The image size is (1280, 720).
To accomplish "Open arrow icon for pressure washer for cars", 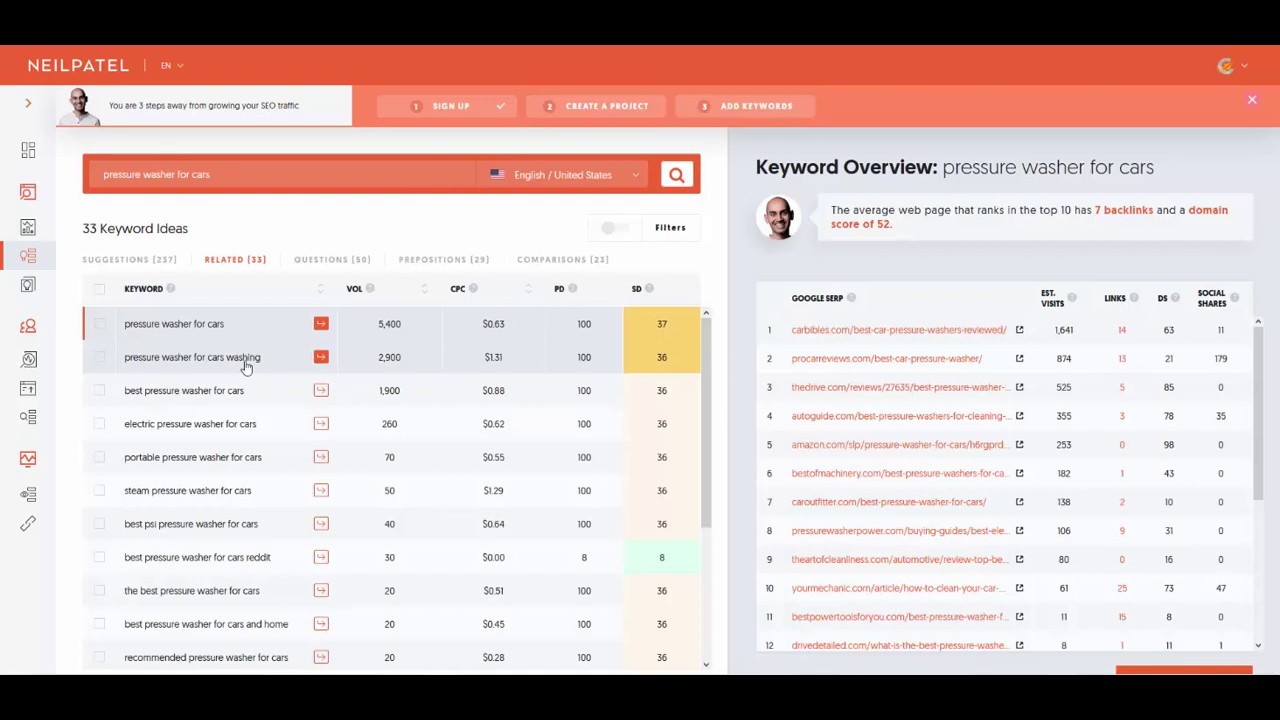I will coord(321,324).
